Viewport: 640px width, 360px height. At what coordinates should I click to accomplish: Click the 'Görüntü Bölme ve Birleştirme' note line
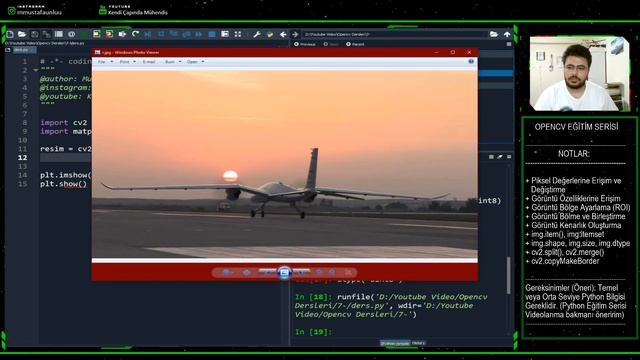pos(578,216)
